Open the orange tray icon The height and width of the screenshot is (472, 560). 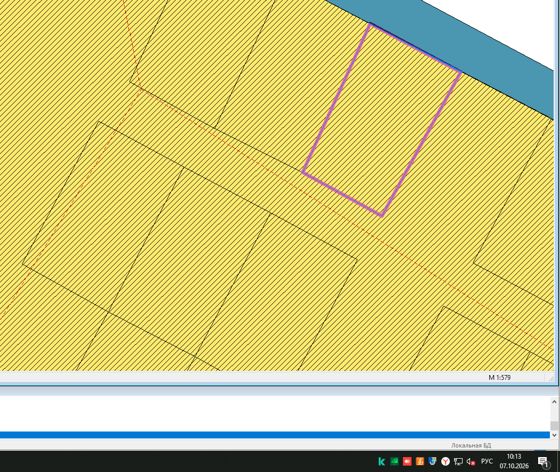[x=420, y=461]
